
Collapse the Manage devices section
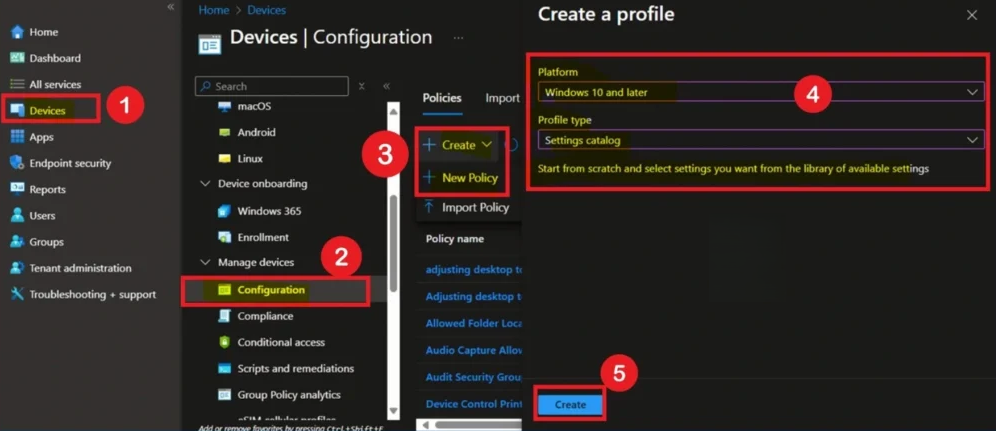coord(205,262)
